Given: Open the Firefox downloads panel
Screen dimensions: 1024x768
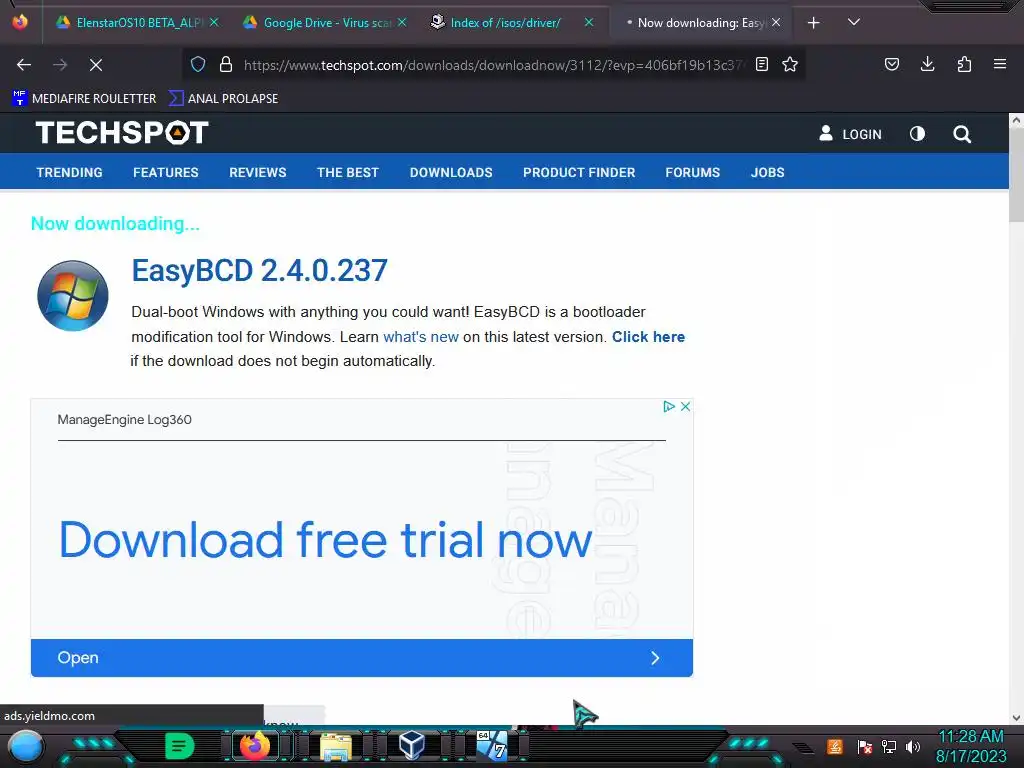Looking at the screenshot, I should (x=927, y=64).
